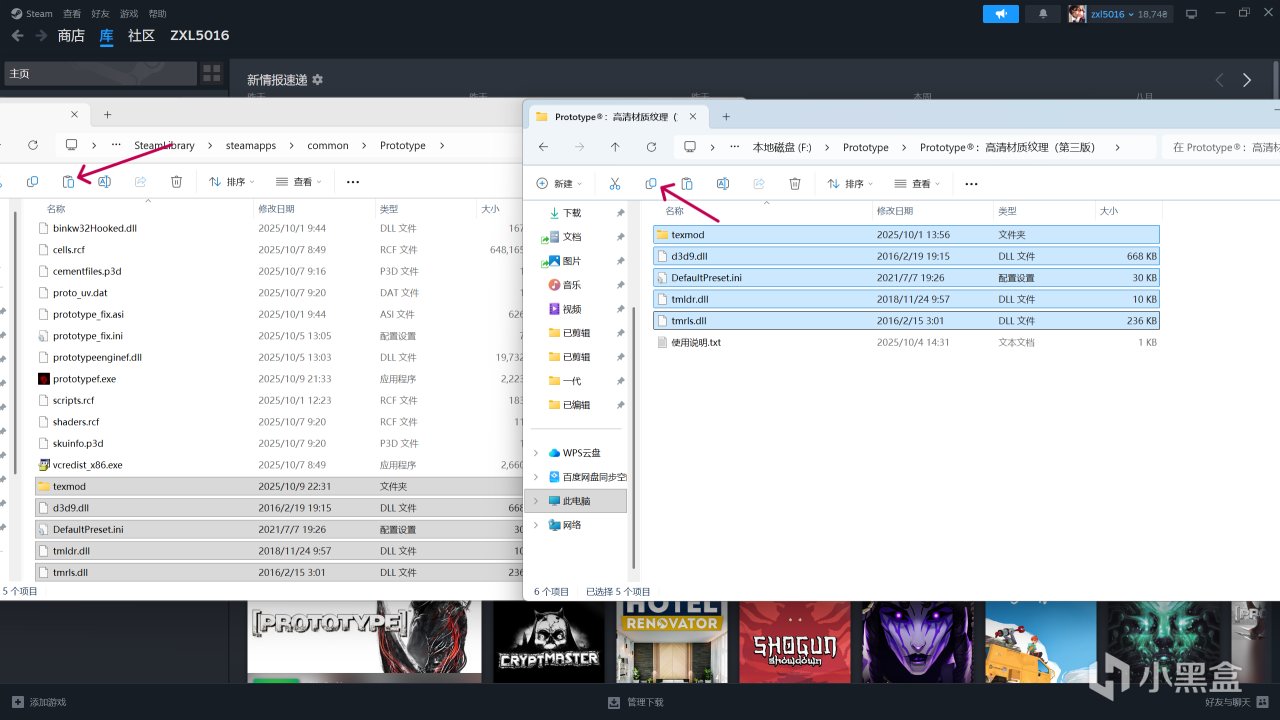The width and height of the screenshot is (1280, 720).
Task: Sort by the 名称 column in the left Explorer
Action: [56, 209]
